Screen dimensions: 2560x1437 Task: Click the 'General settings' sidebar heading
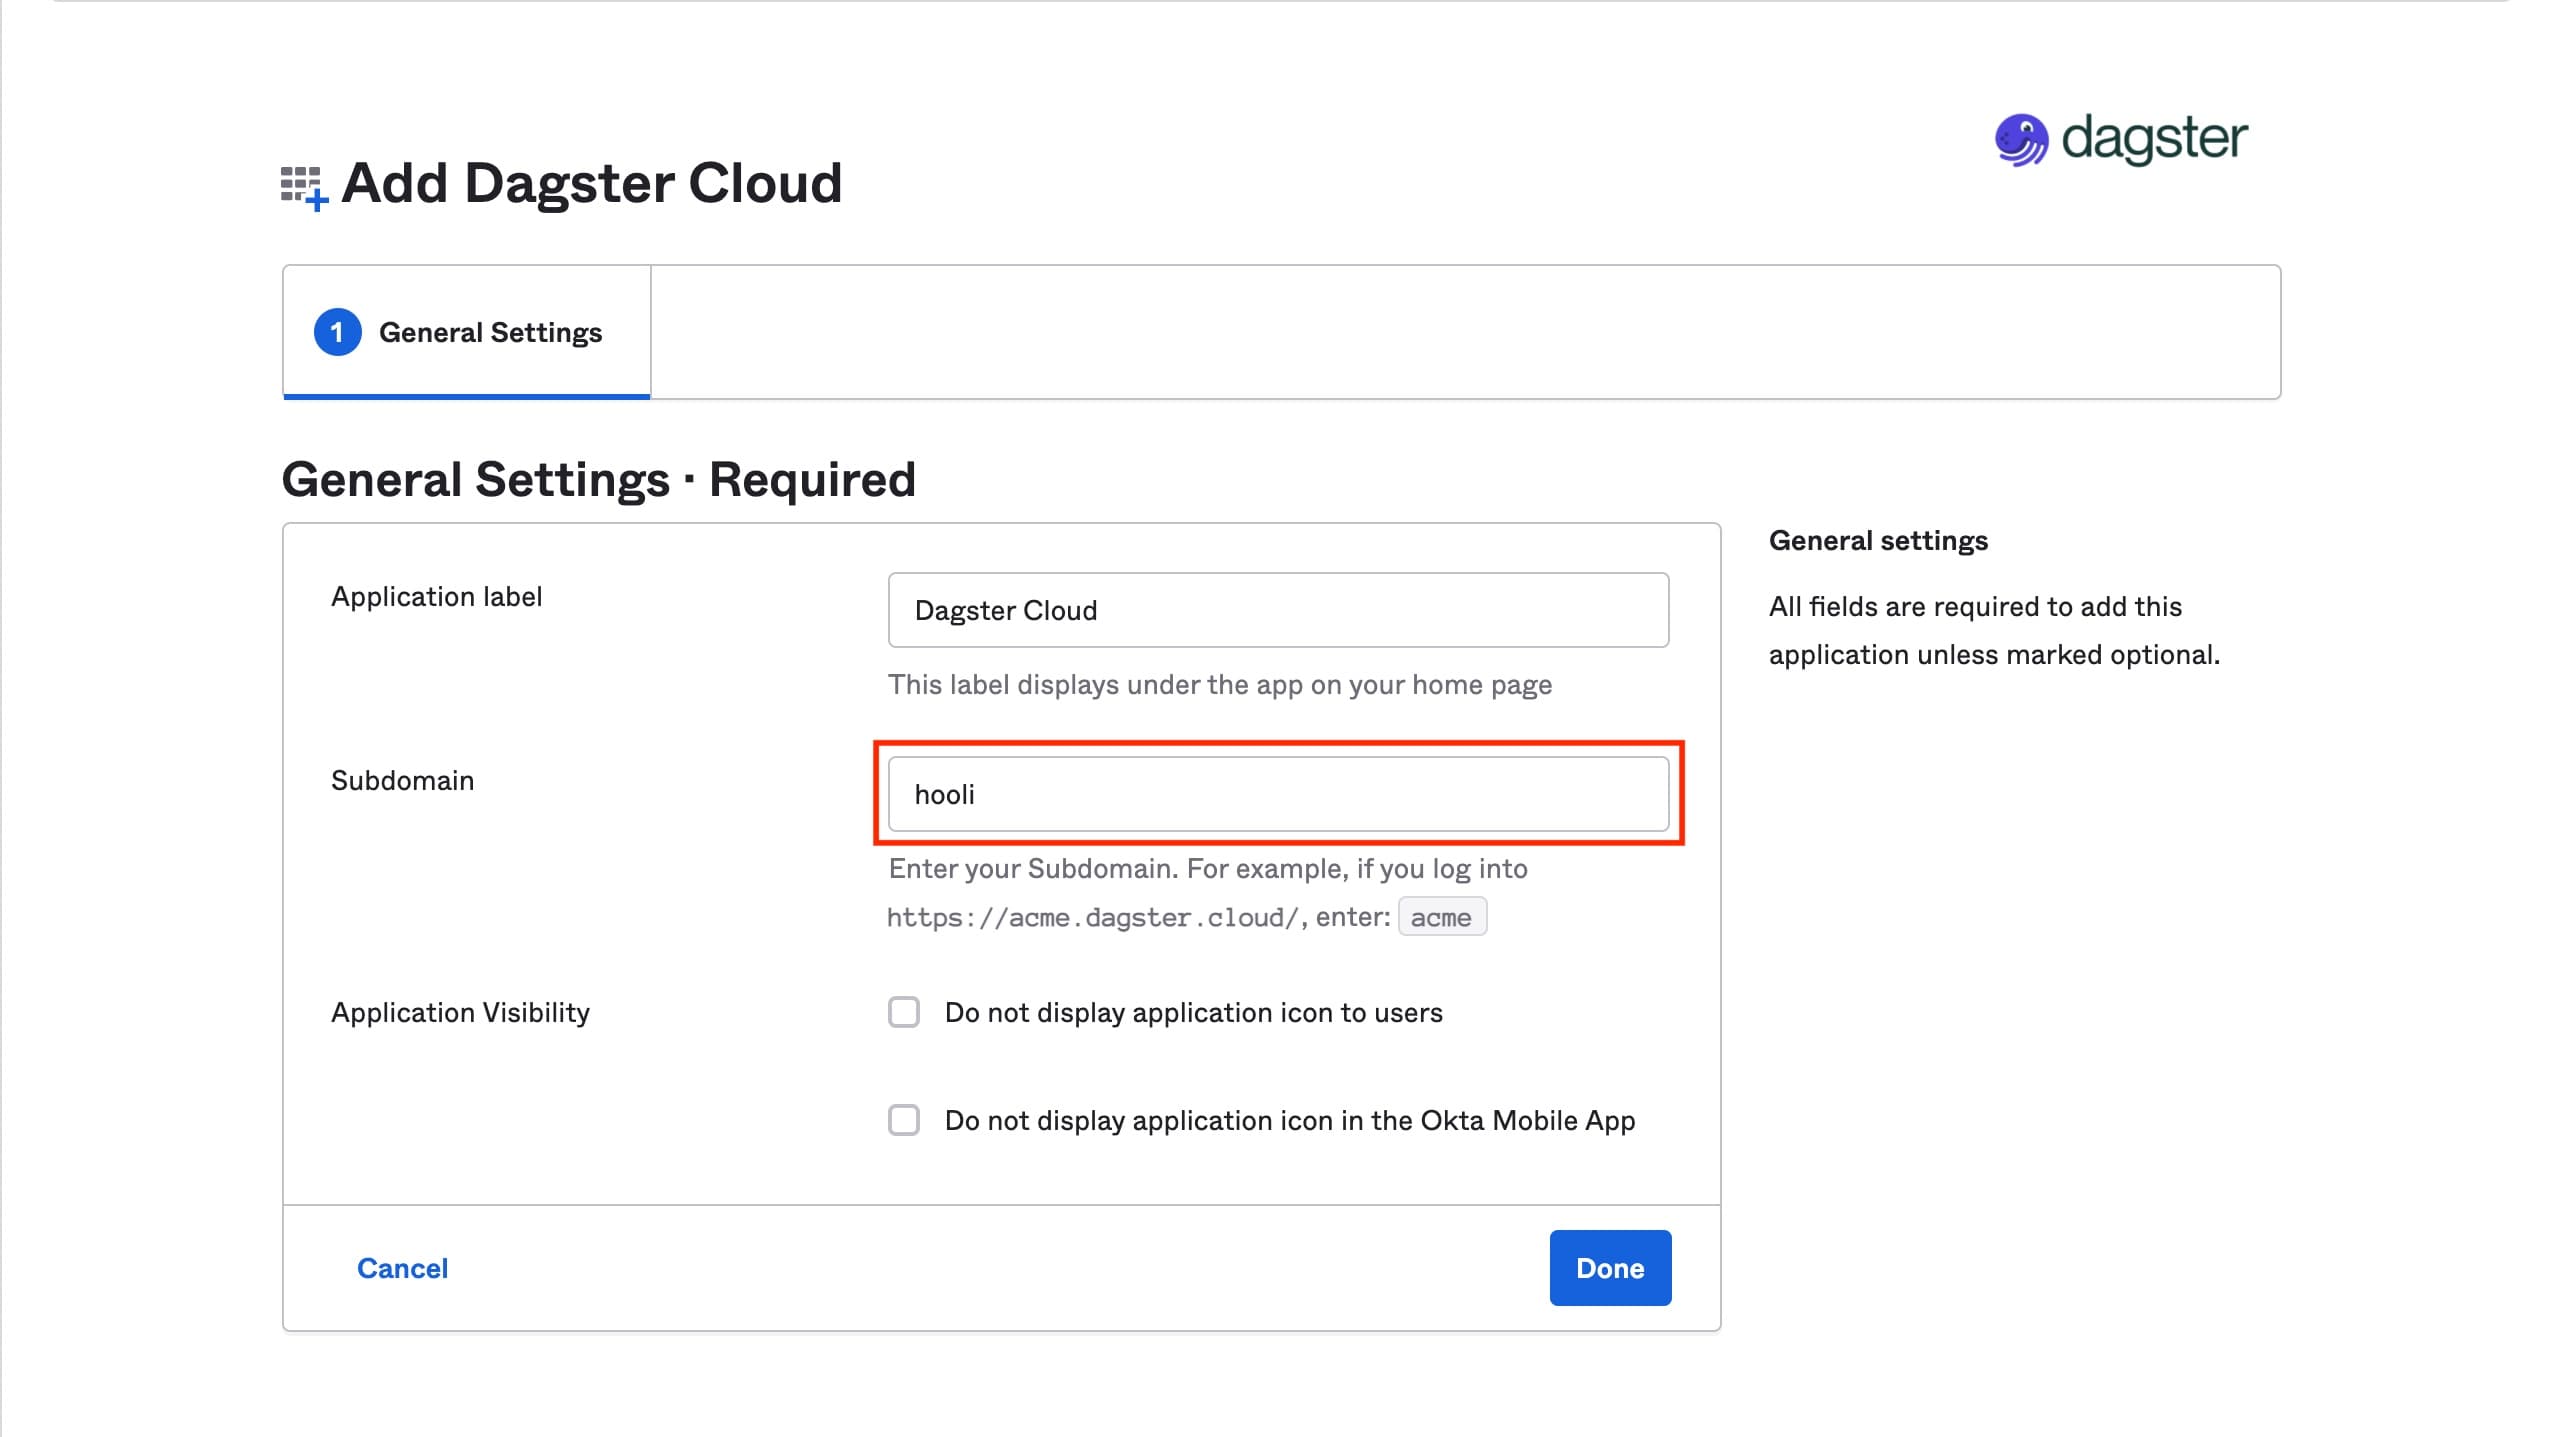click(x=1878, y=539)
